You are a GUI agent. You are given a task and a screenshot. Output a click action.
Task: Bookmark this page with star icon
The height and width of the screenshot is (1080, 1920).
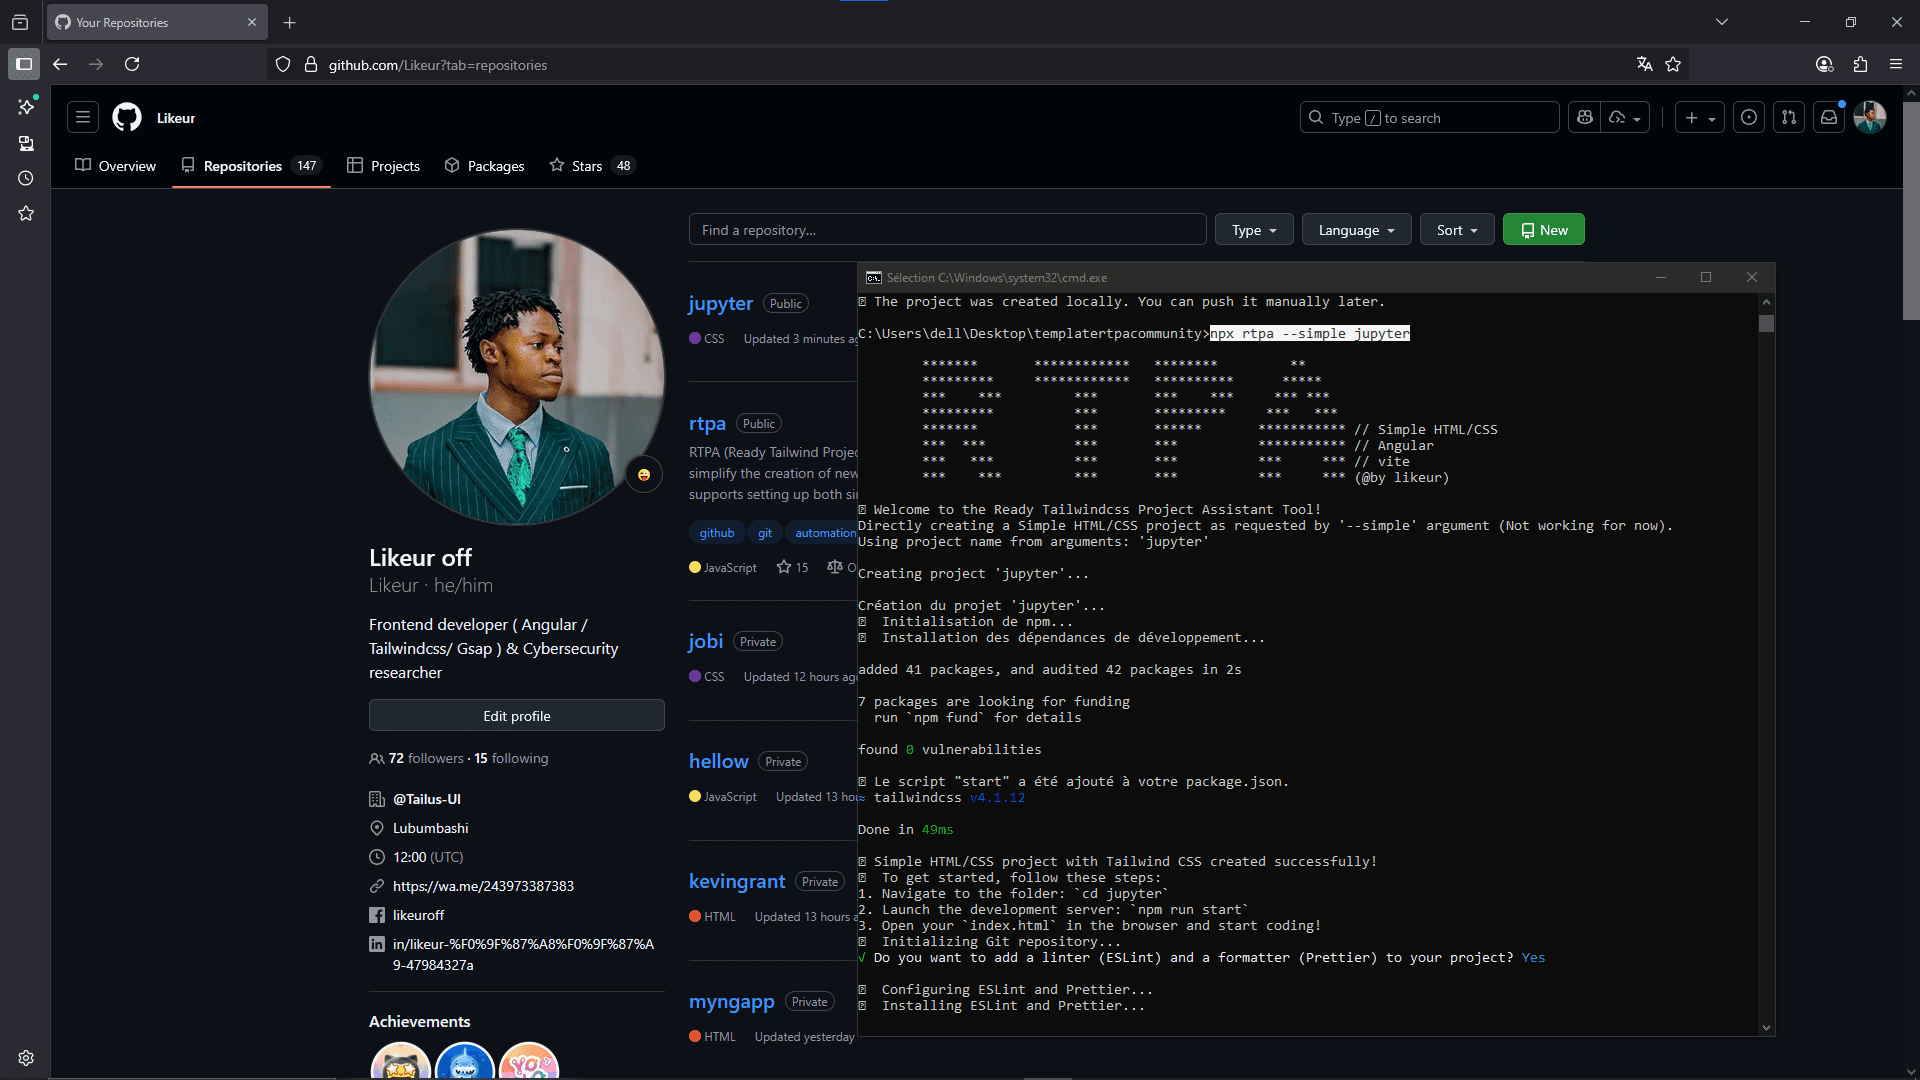pos(1673,65)
